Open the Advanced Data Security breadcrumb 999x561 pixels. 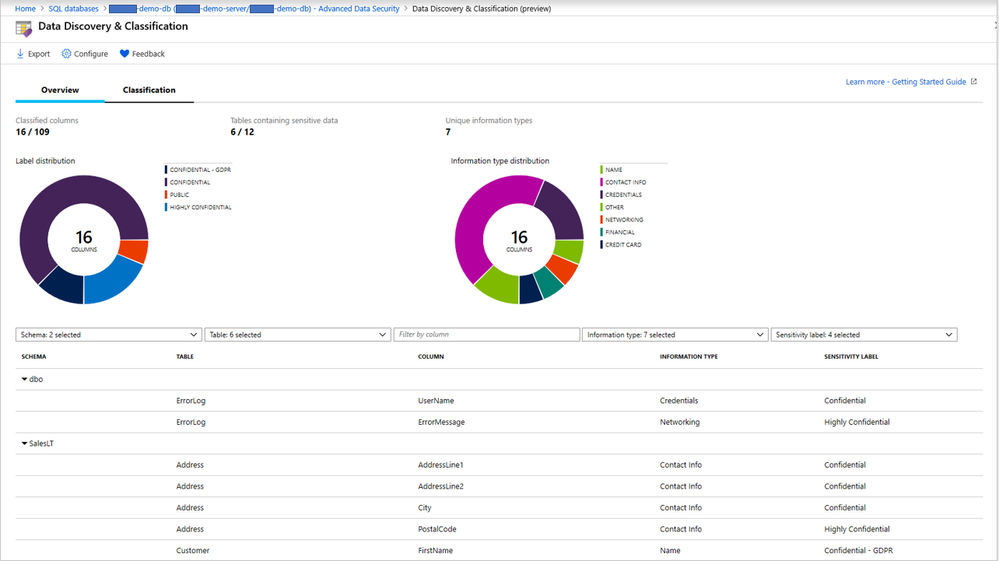(254, 9)
